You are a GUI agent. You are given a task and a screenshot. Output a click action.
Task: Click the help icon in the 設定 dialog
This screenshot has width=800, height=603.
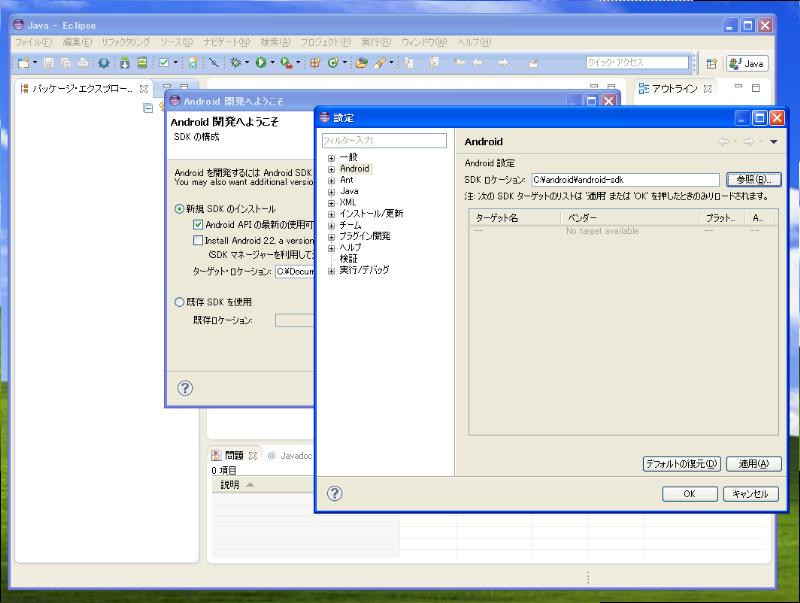click(335, 493)
